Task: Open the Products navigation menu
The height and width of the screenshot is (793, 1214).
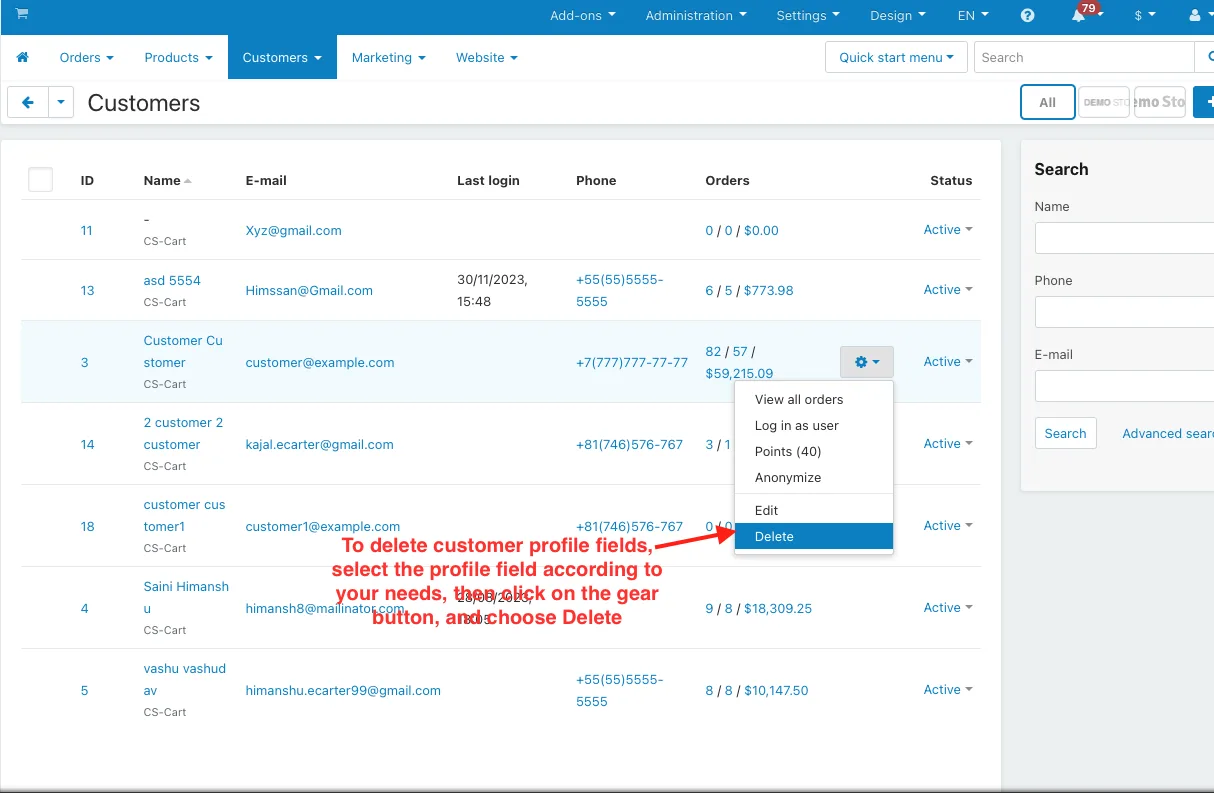Action: [179, 58]
